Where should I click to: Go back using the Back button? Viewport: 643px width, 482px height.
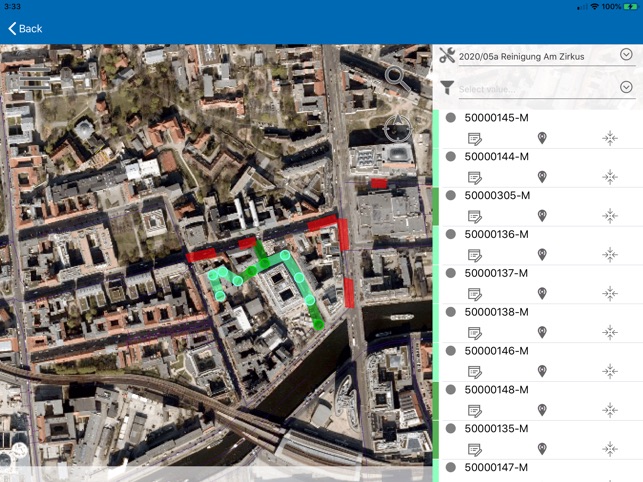[25, 29]
